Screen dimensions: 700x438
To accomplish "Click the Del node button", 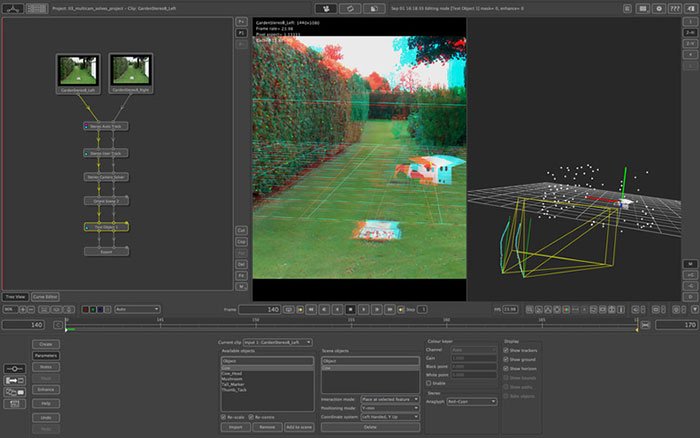I will coord(241,264).
